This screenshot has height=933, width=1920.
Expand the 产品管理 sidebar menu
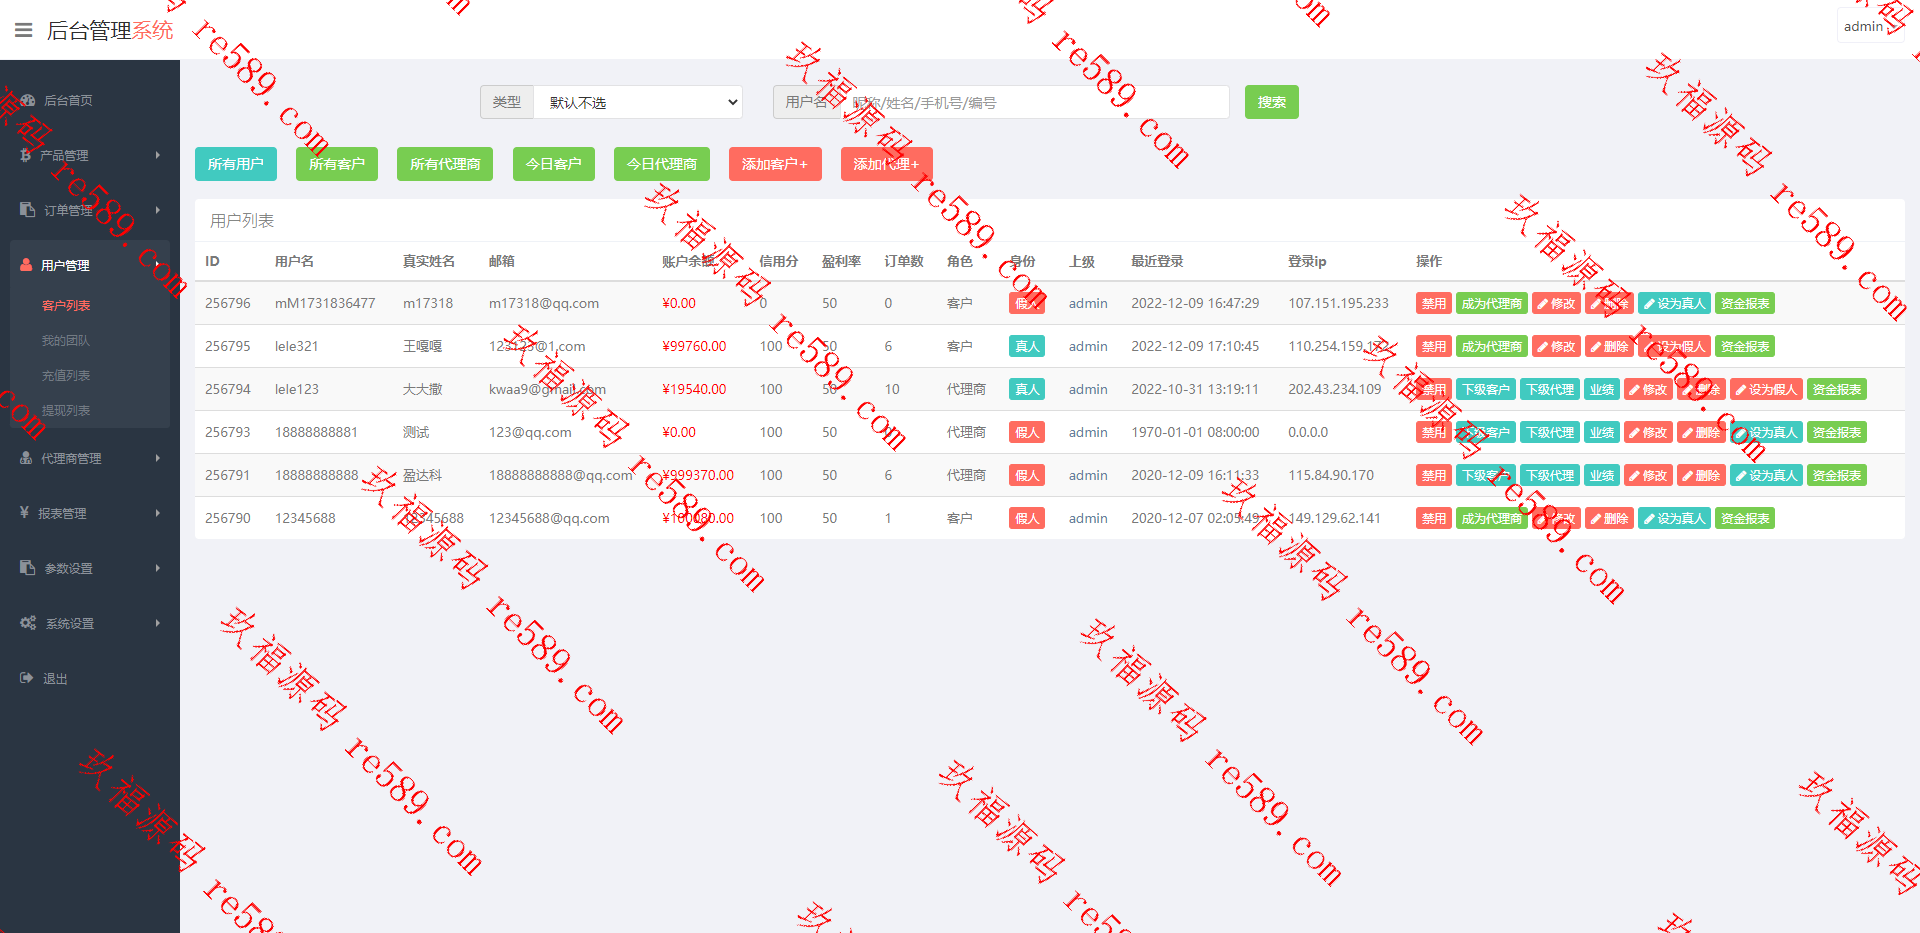tap(90, 155)
